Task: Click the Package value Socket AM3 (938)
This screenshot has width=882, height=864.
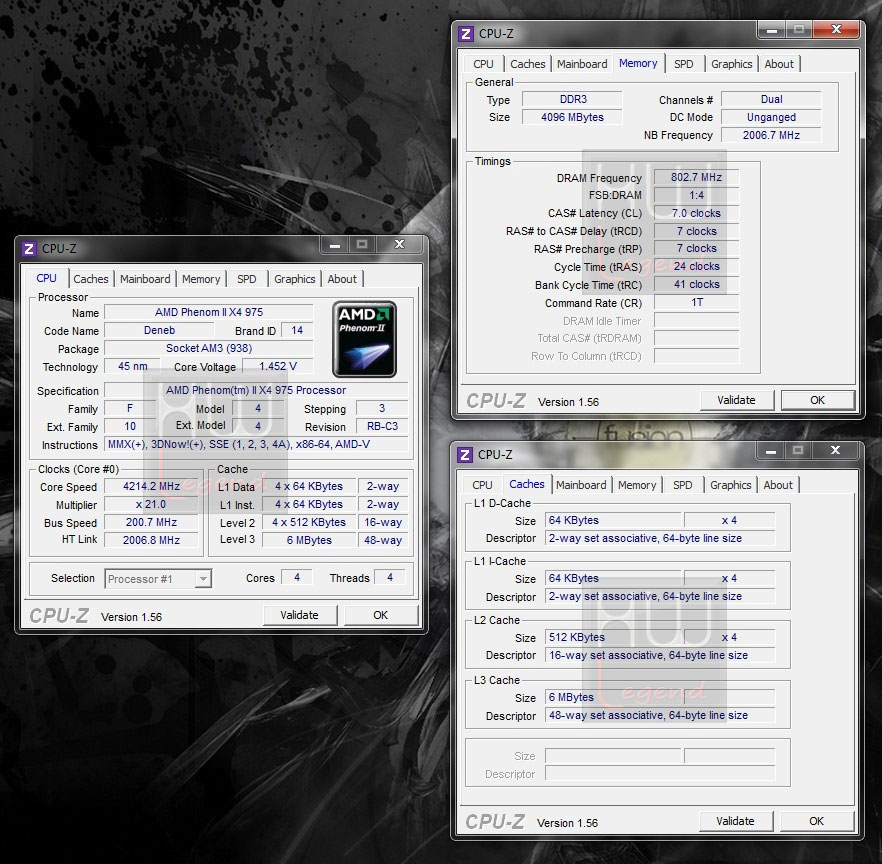Action: pyautogui.click(x=209, y=348)
